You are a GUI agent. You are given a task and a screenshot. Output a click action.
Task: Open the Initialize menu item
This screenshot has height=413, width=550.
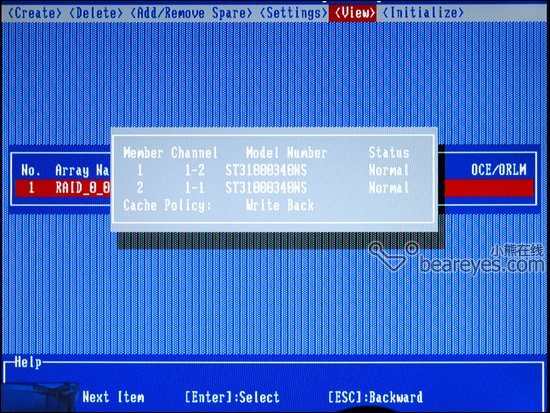423,13
